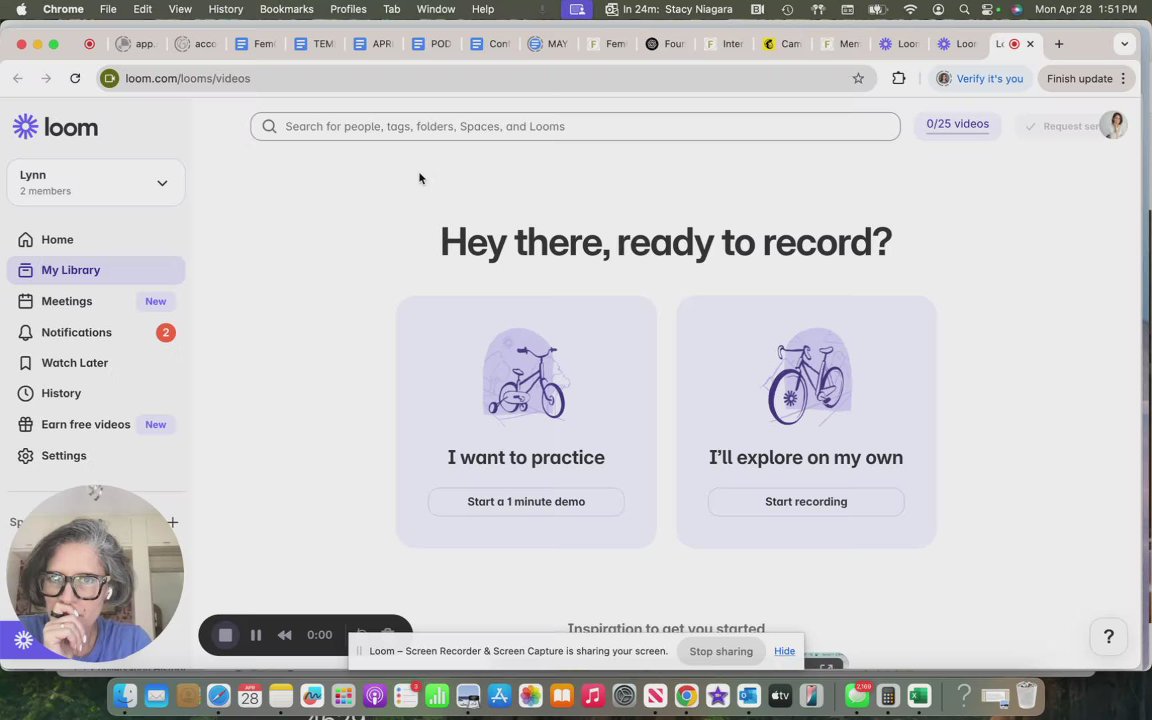Switch to the MAY browser tab
The width and height of the screenshot is (1152, 720).
[548, 44]
